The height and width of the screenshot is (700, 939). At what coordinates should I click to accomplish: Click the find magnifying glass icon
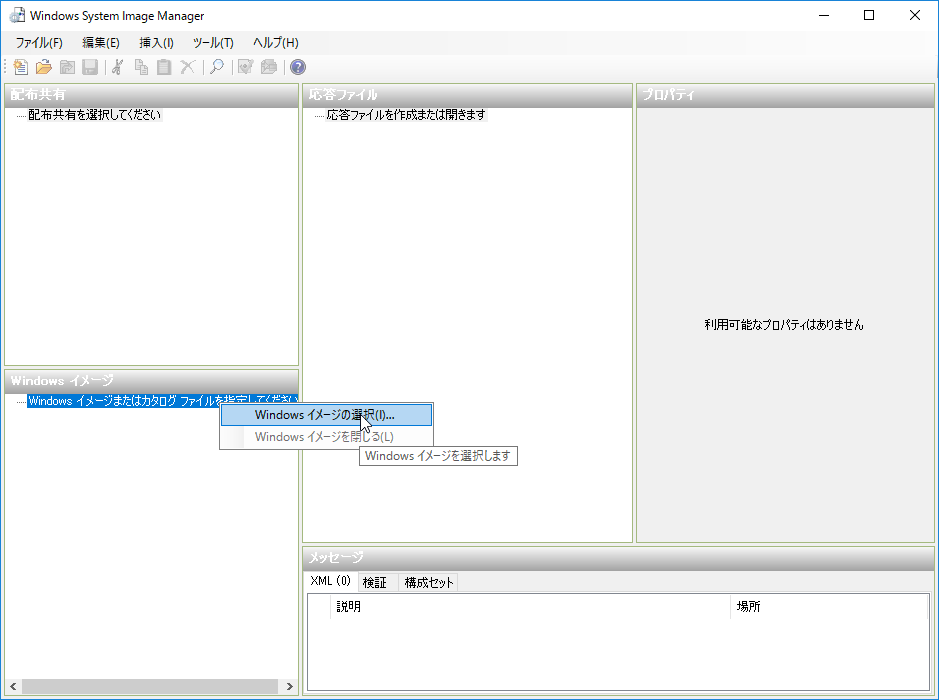pyautogui.click(x=217, y=67)
